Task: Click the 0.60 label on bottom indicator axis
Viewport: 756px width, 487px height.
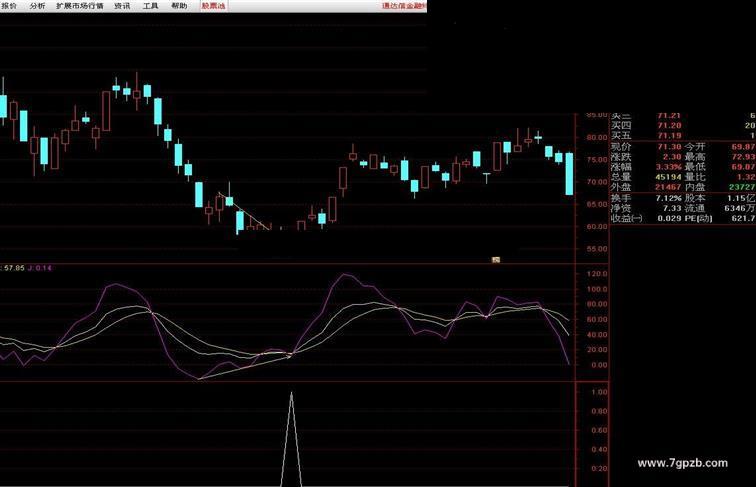Action: [x=599, y=430]
